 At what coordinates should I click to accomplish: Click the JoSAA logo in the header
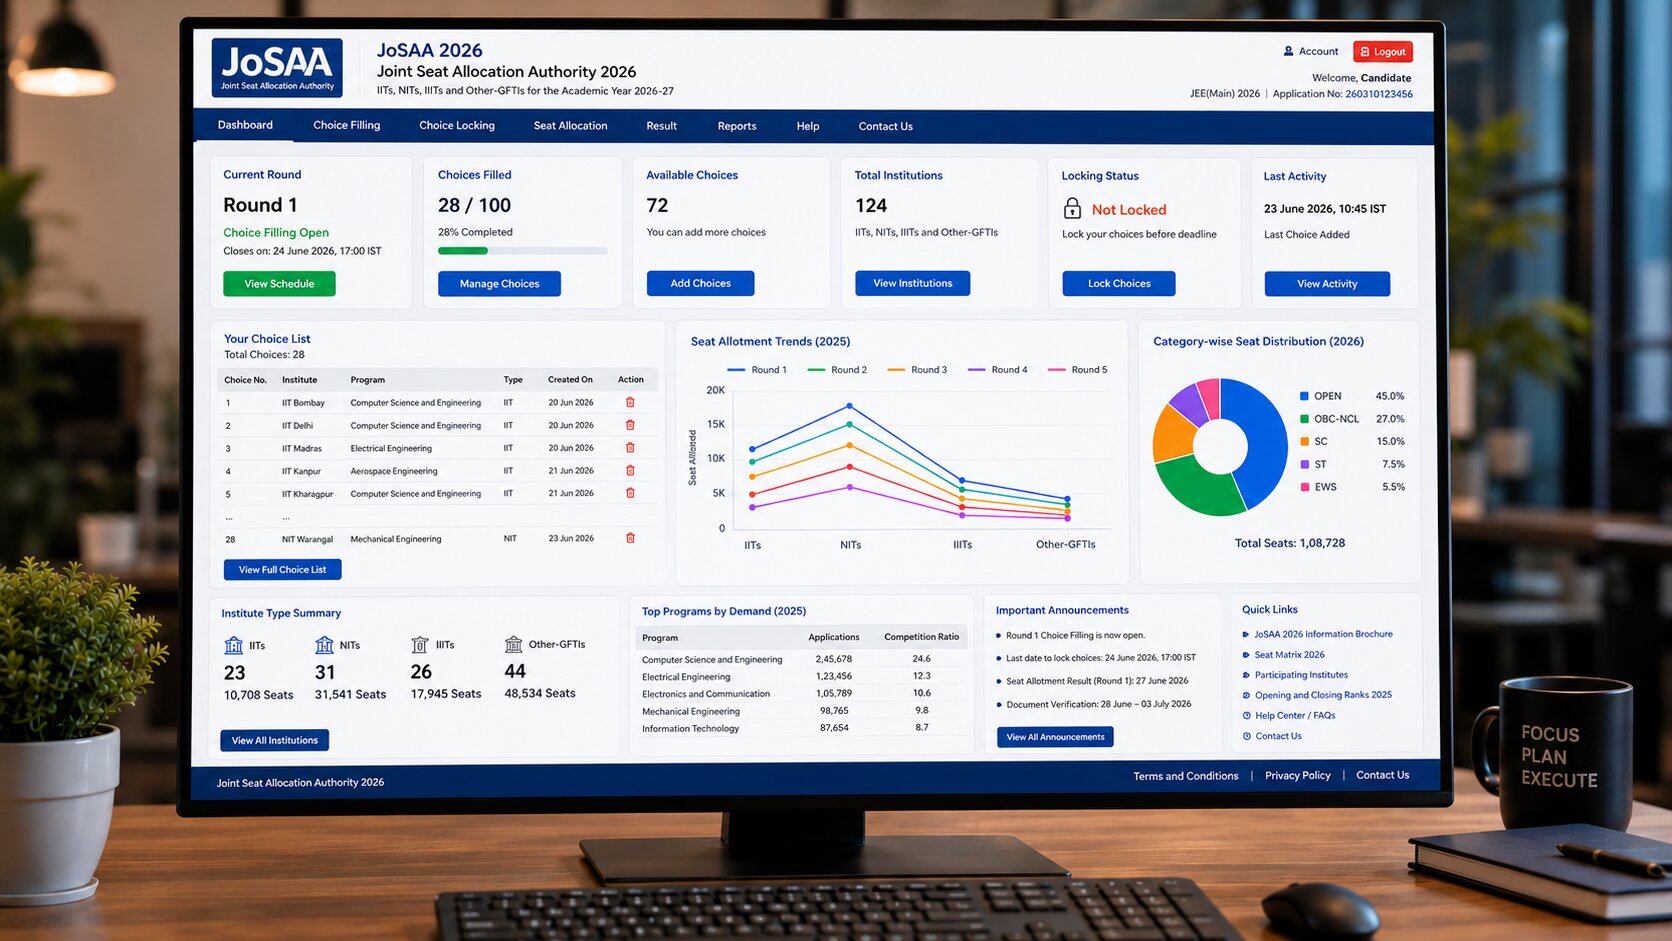[277, 67]
